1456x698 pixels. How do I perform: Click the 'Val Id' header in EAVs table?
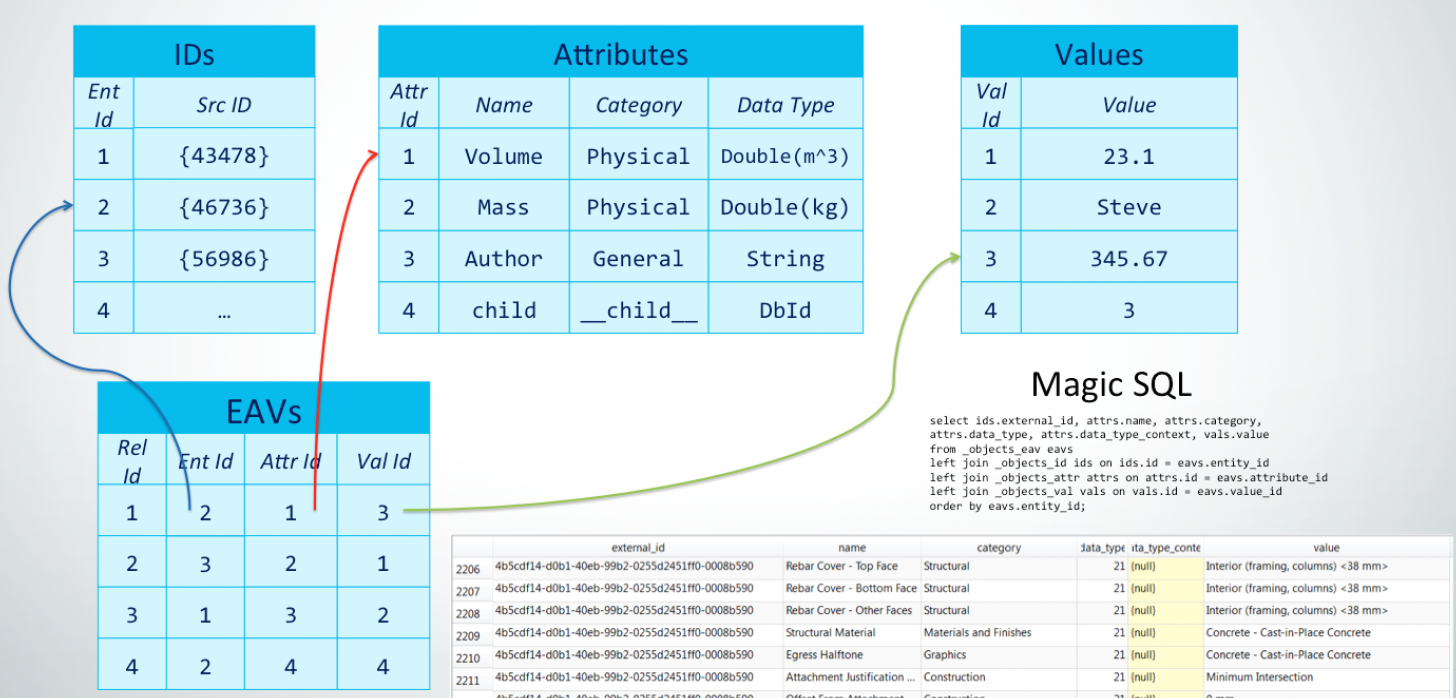[x=384, y=460]
